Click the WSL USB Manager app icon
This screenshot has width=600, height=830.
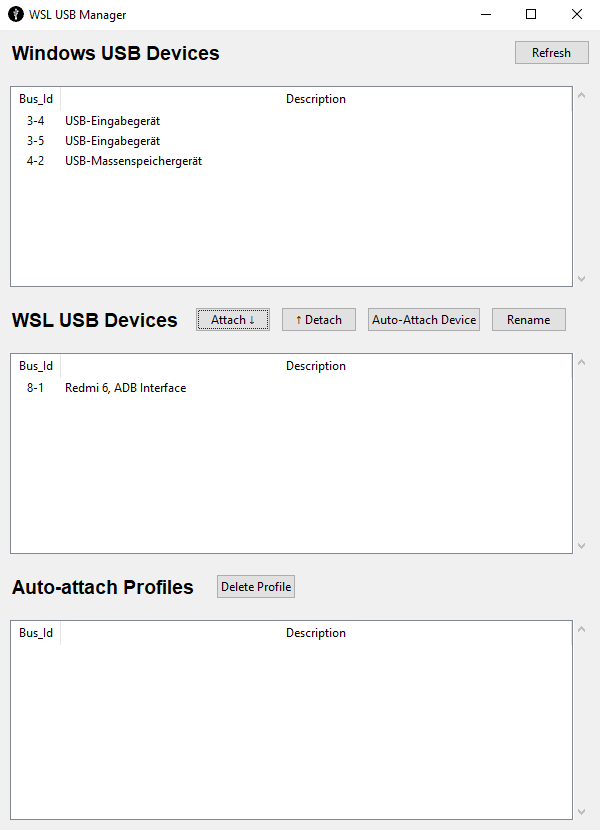point(16,14)
